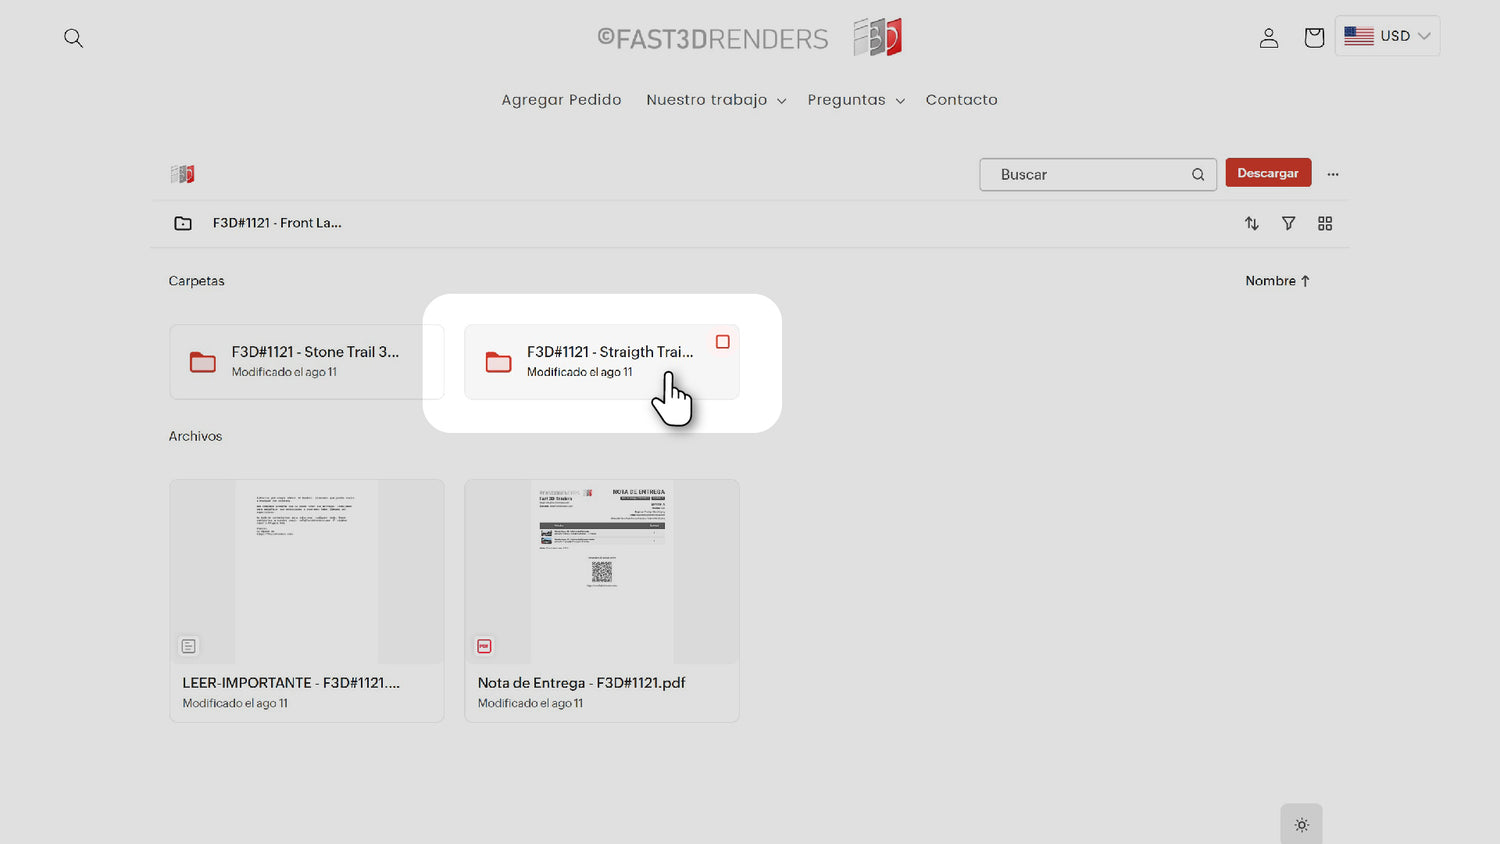
Task: Switch to grid view layout icon
Action: point(1325,224)
